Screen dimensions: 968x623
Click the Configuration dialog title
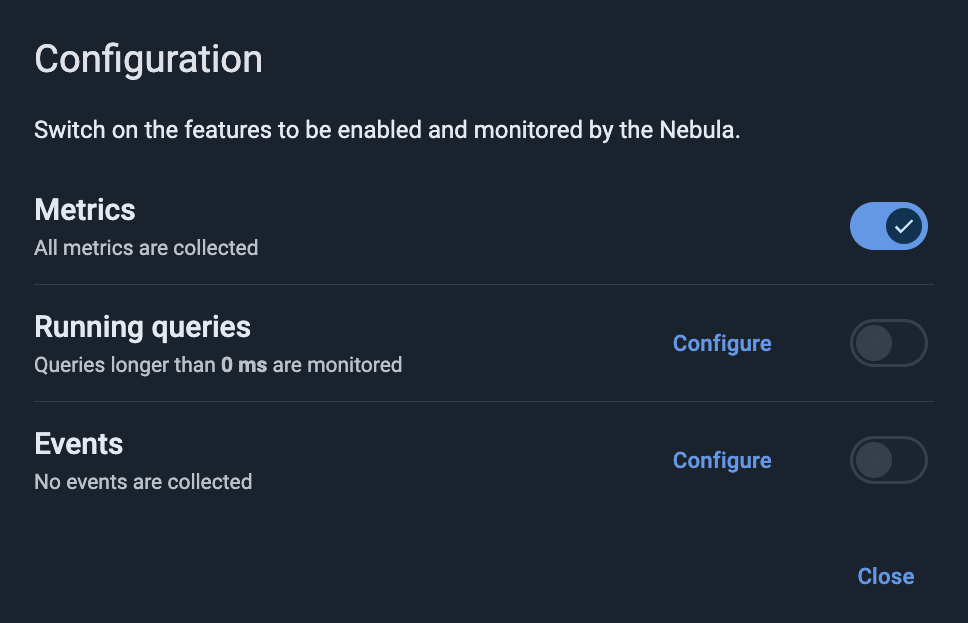point(148,59)
